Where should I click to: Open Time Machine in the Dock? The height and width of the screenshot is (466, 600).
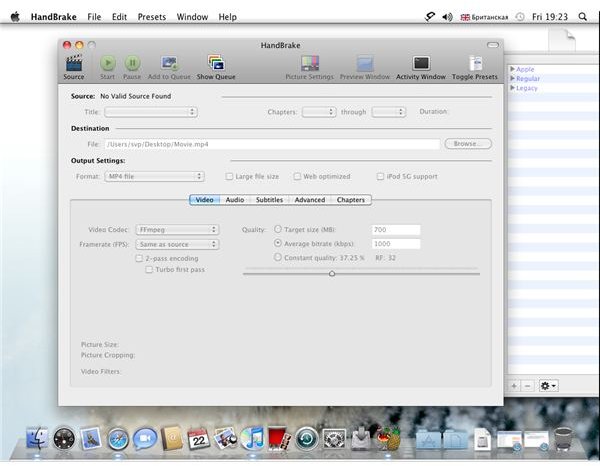click(307, 438)
